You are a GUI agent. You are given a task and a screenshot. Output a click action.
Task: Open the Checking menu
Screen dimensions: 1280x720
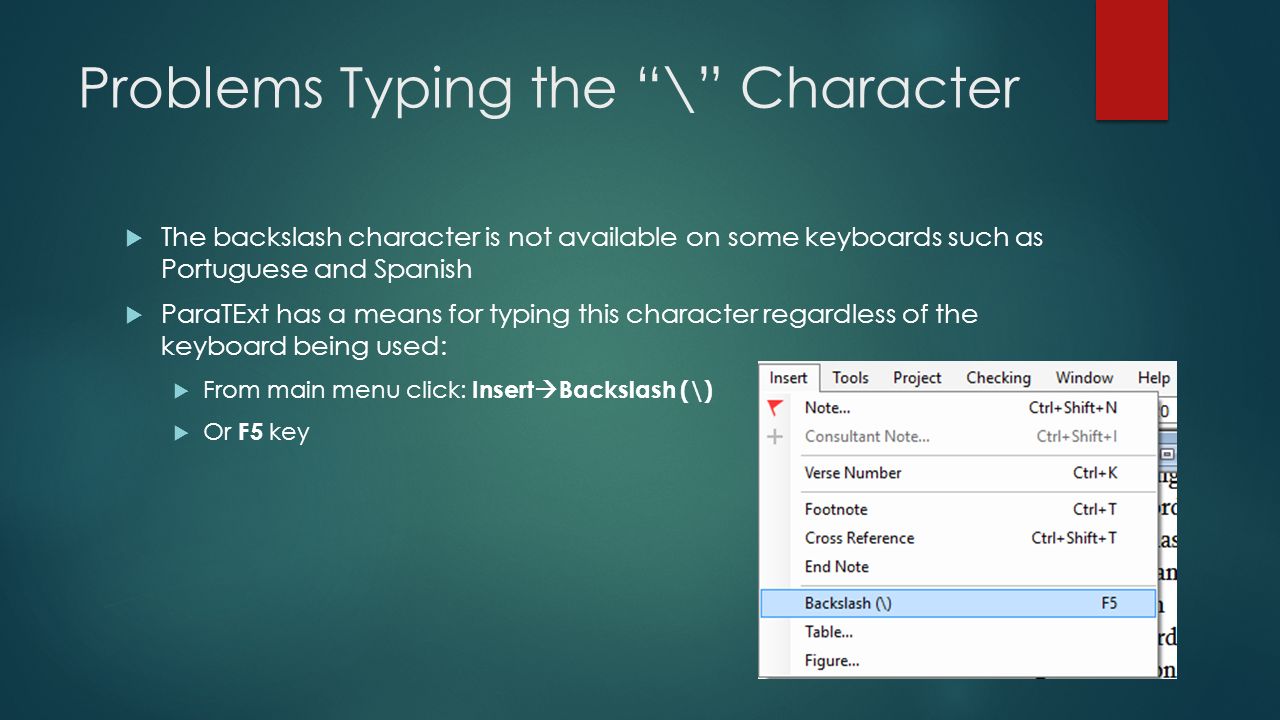(x=998, y=378)
